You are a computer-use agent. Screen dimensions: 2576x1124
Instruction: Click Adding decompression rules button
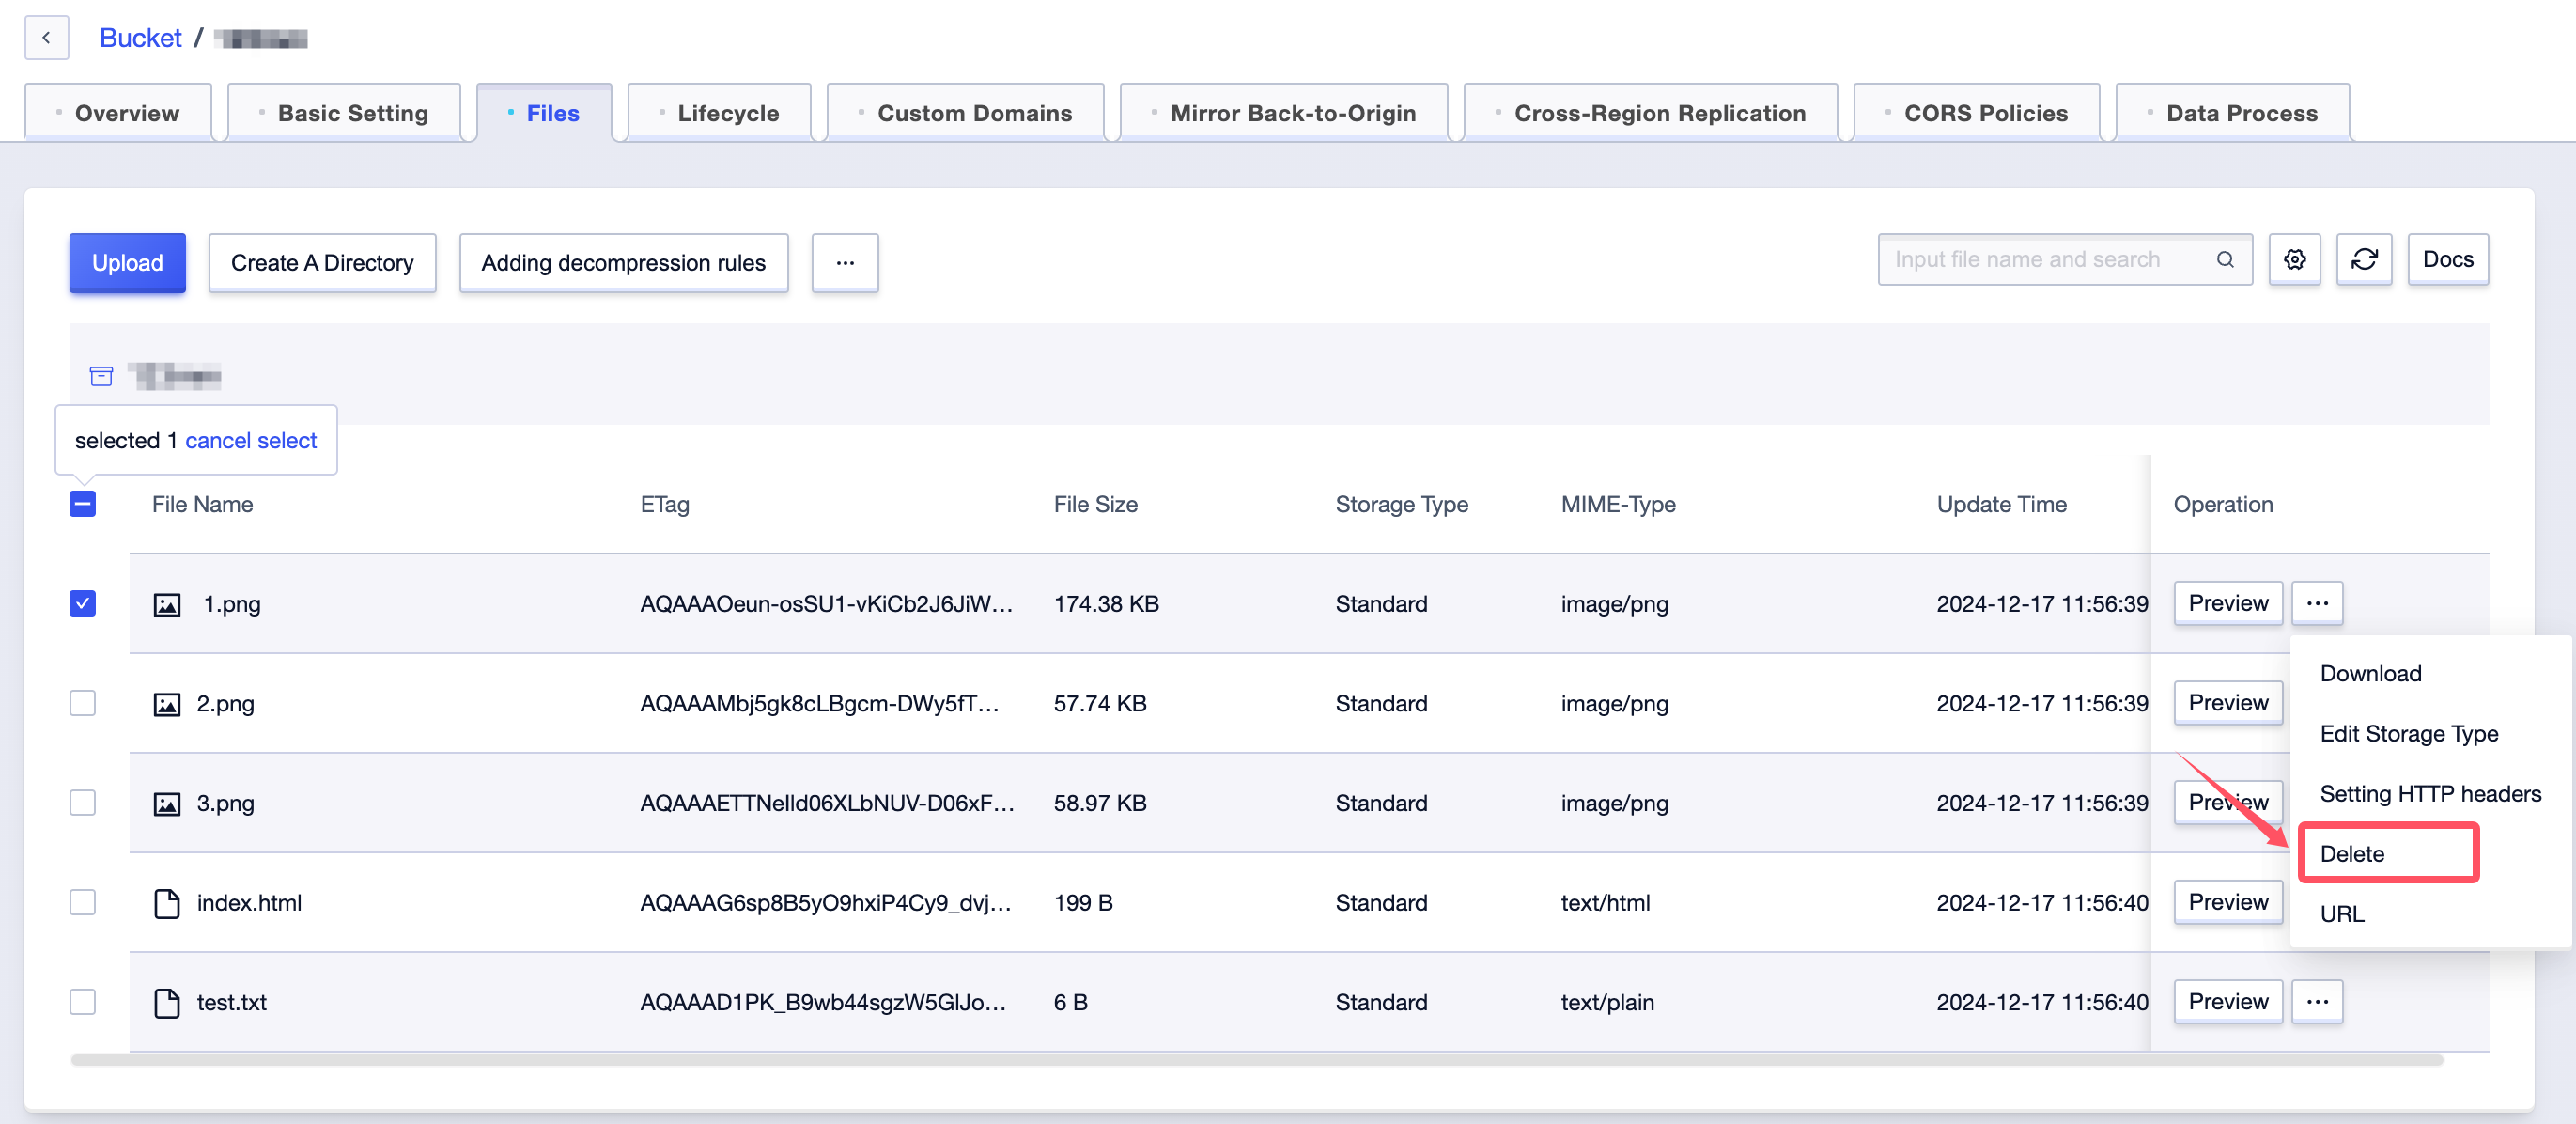(x=624, y=263)
